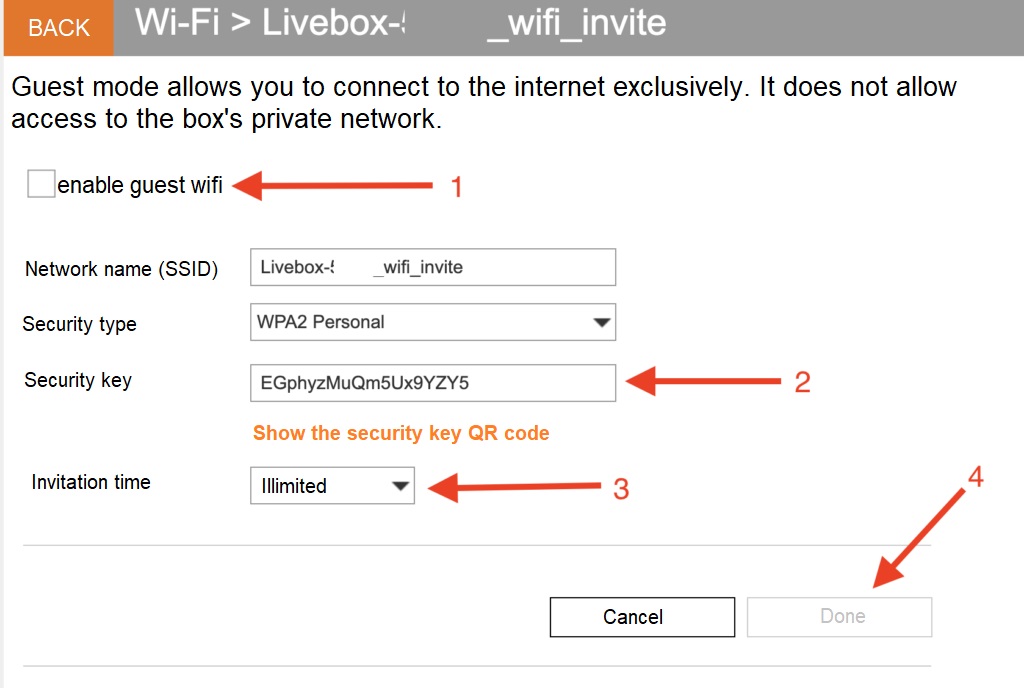Tick the box next to 'enable guest wifi'

[x=40, y=183]
